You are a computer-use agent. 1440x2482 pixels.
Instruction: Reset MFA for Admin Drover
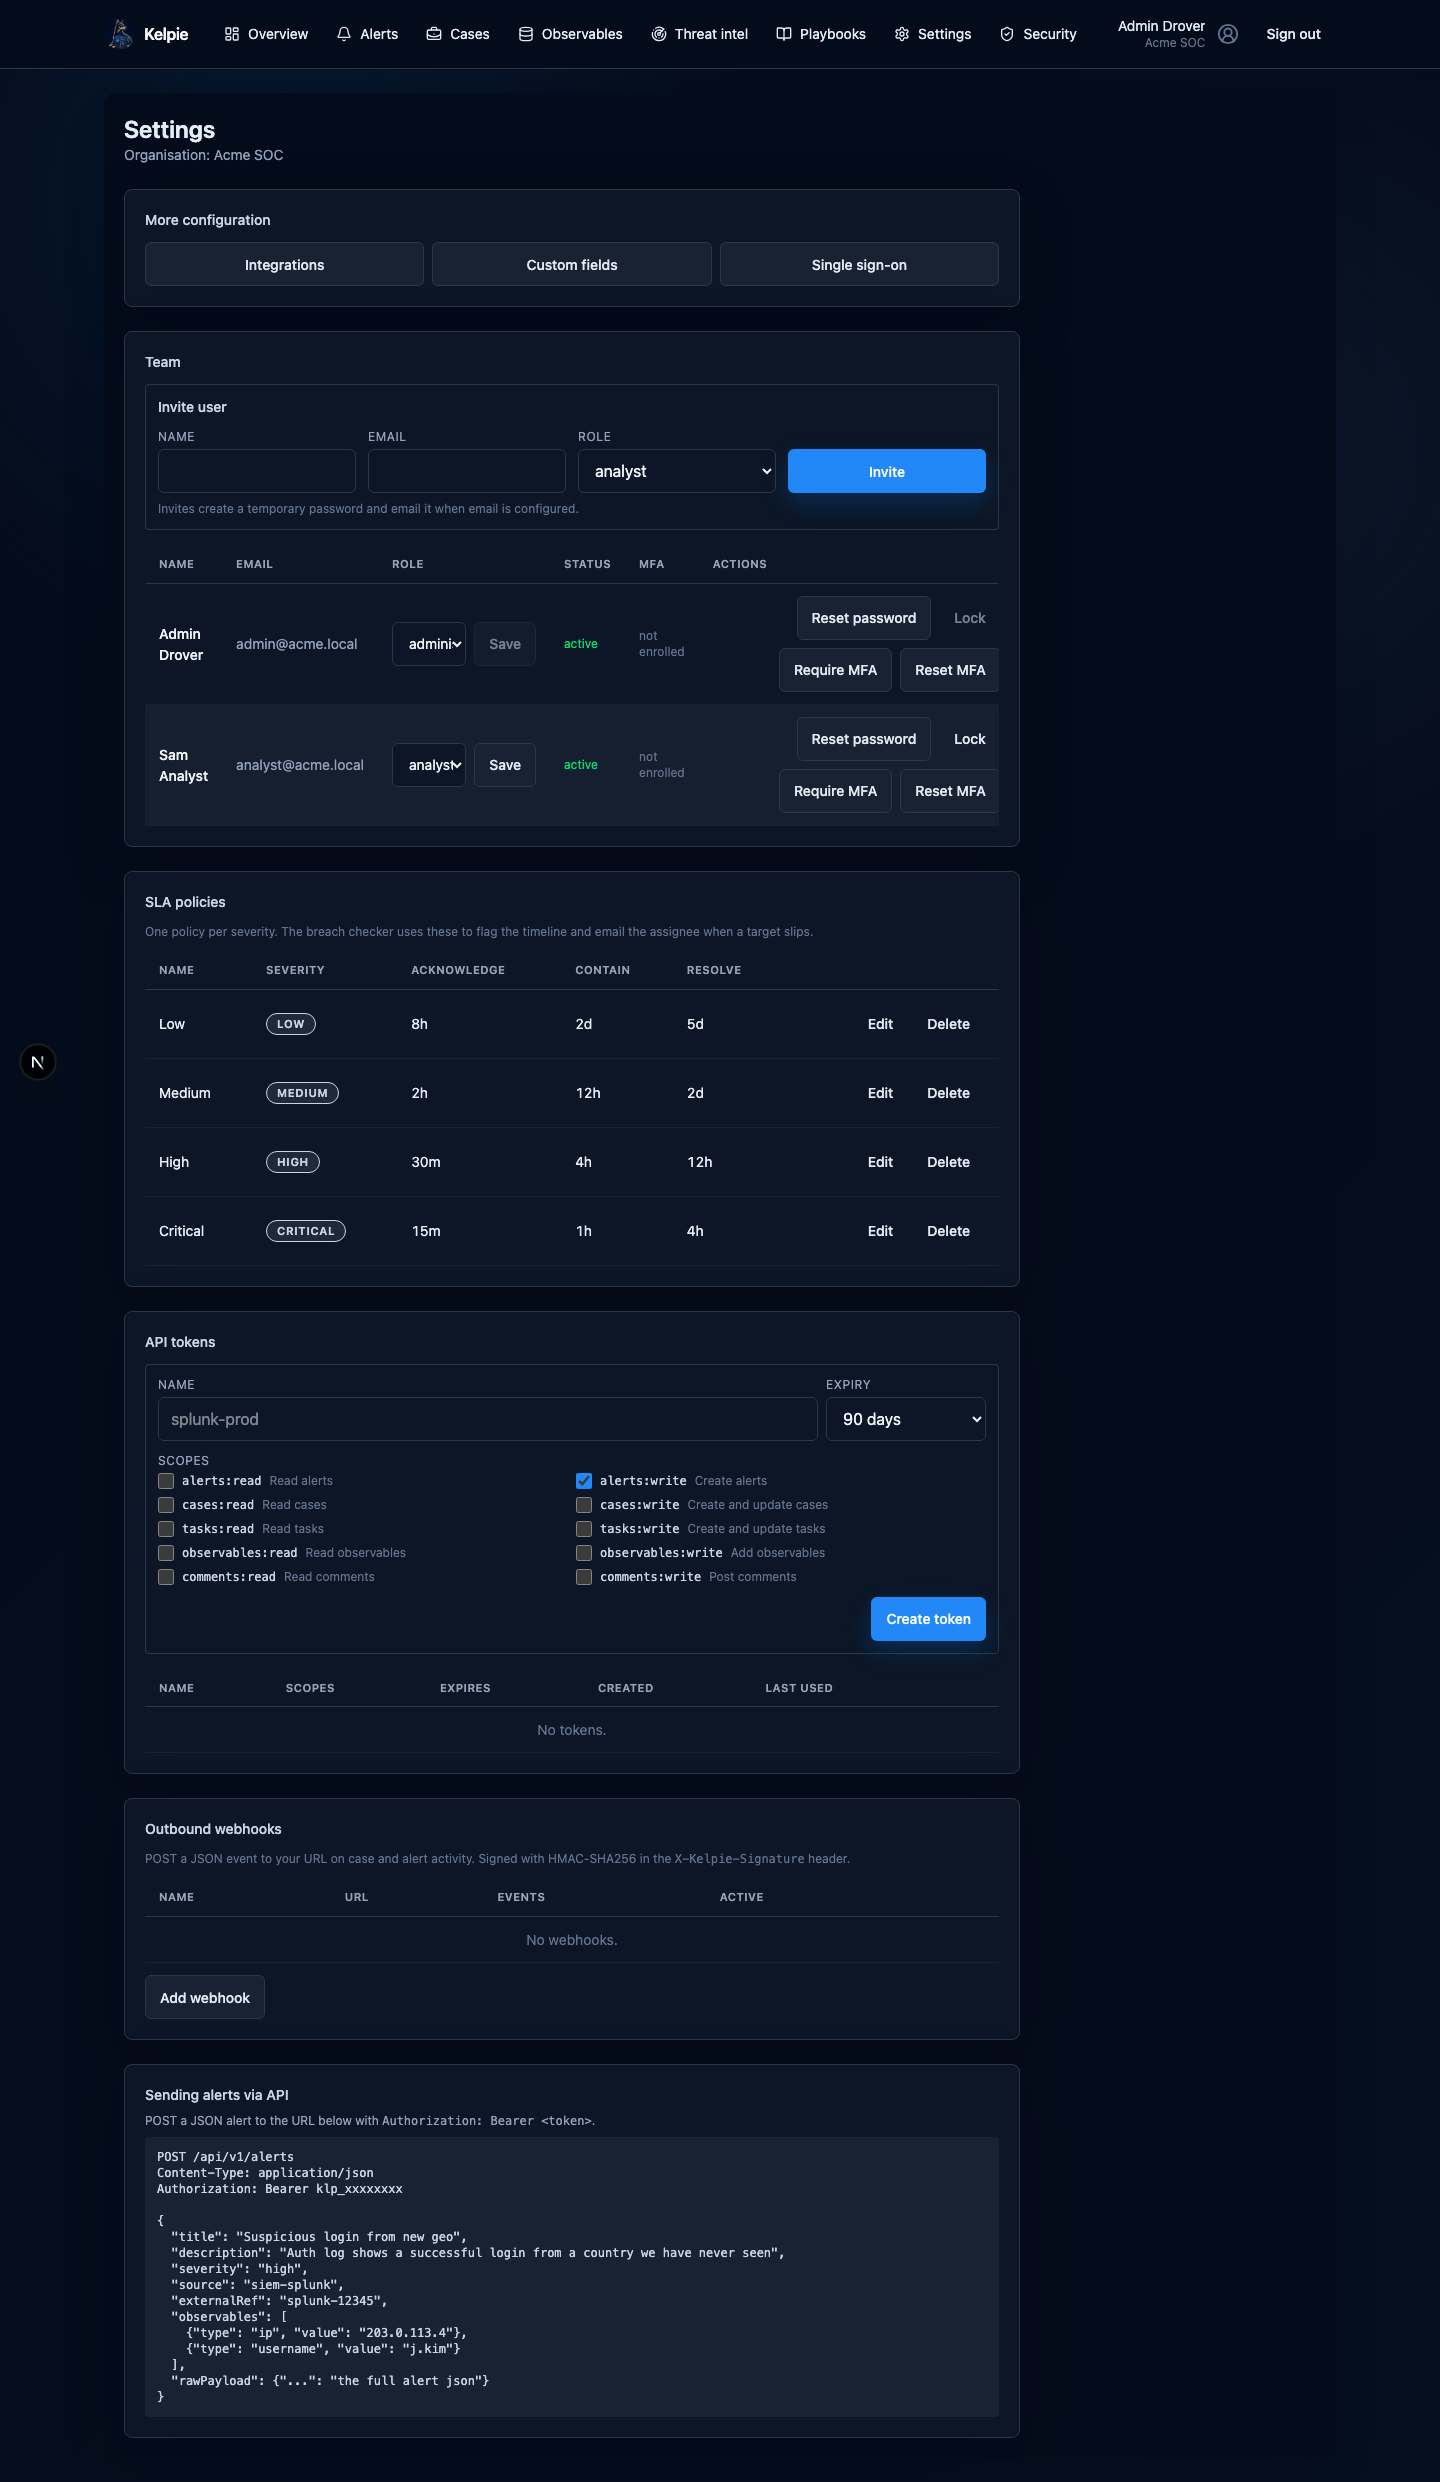tap(950, 670)
